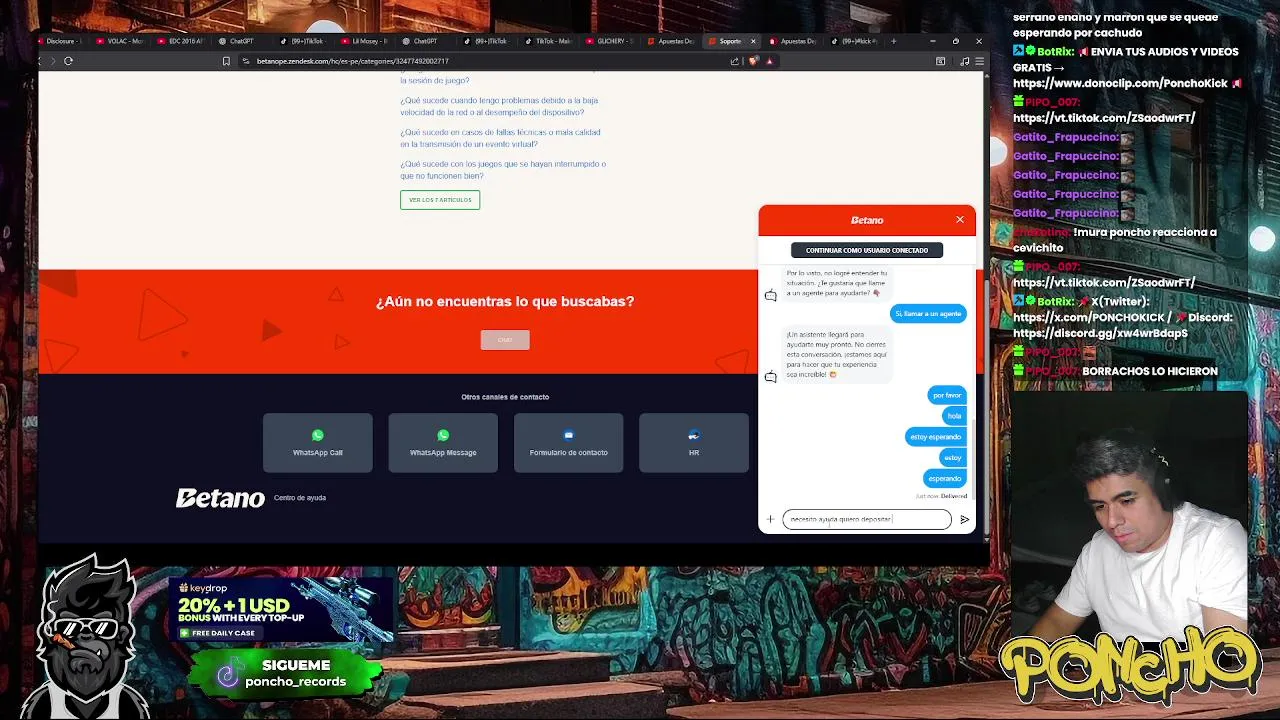Click the discord.gg link in stream chat

1100,333
